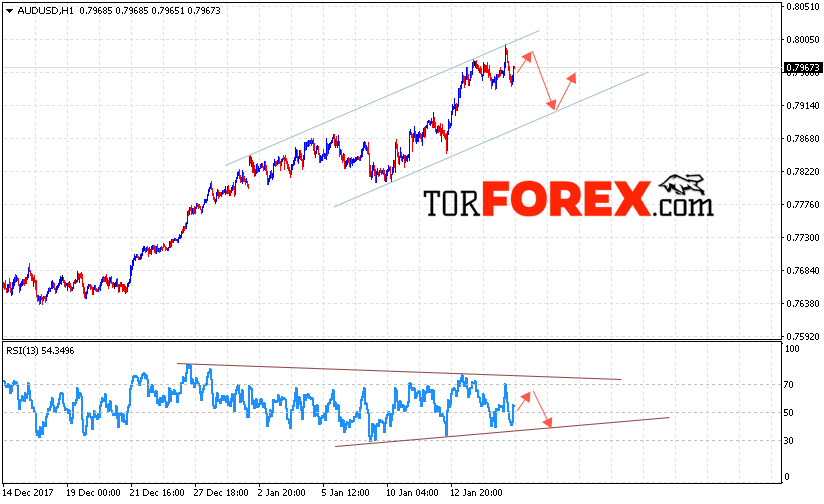Click the 12 Jan 20:00 time label
824x504 pixels.
[476, 493]
